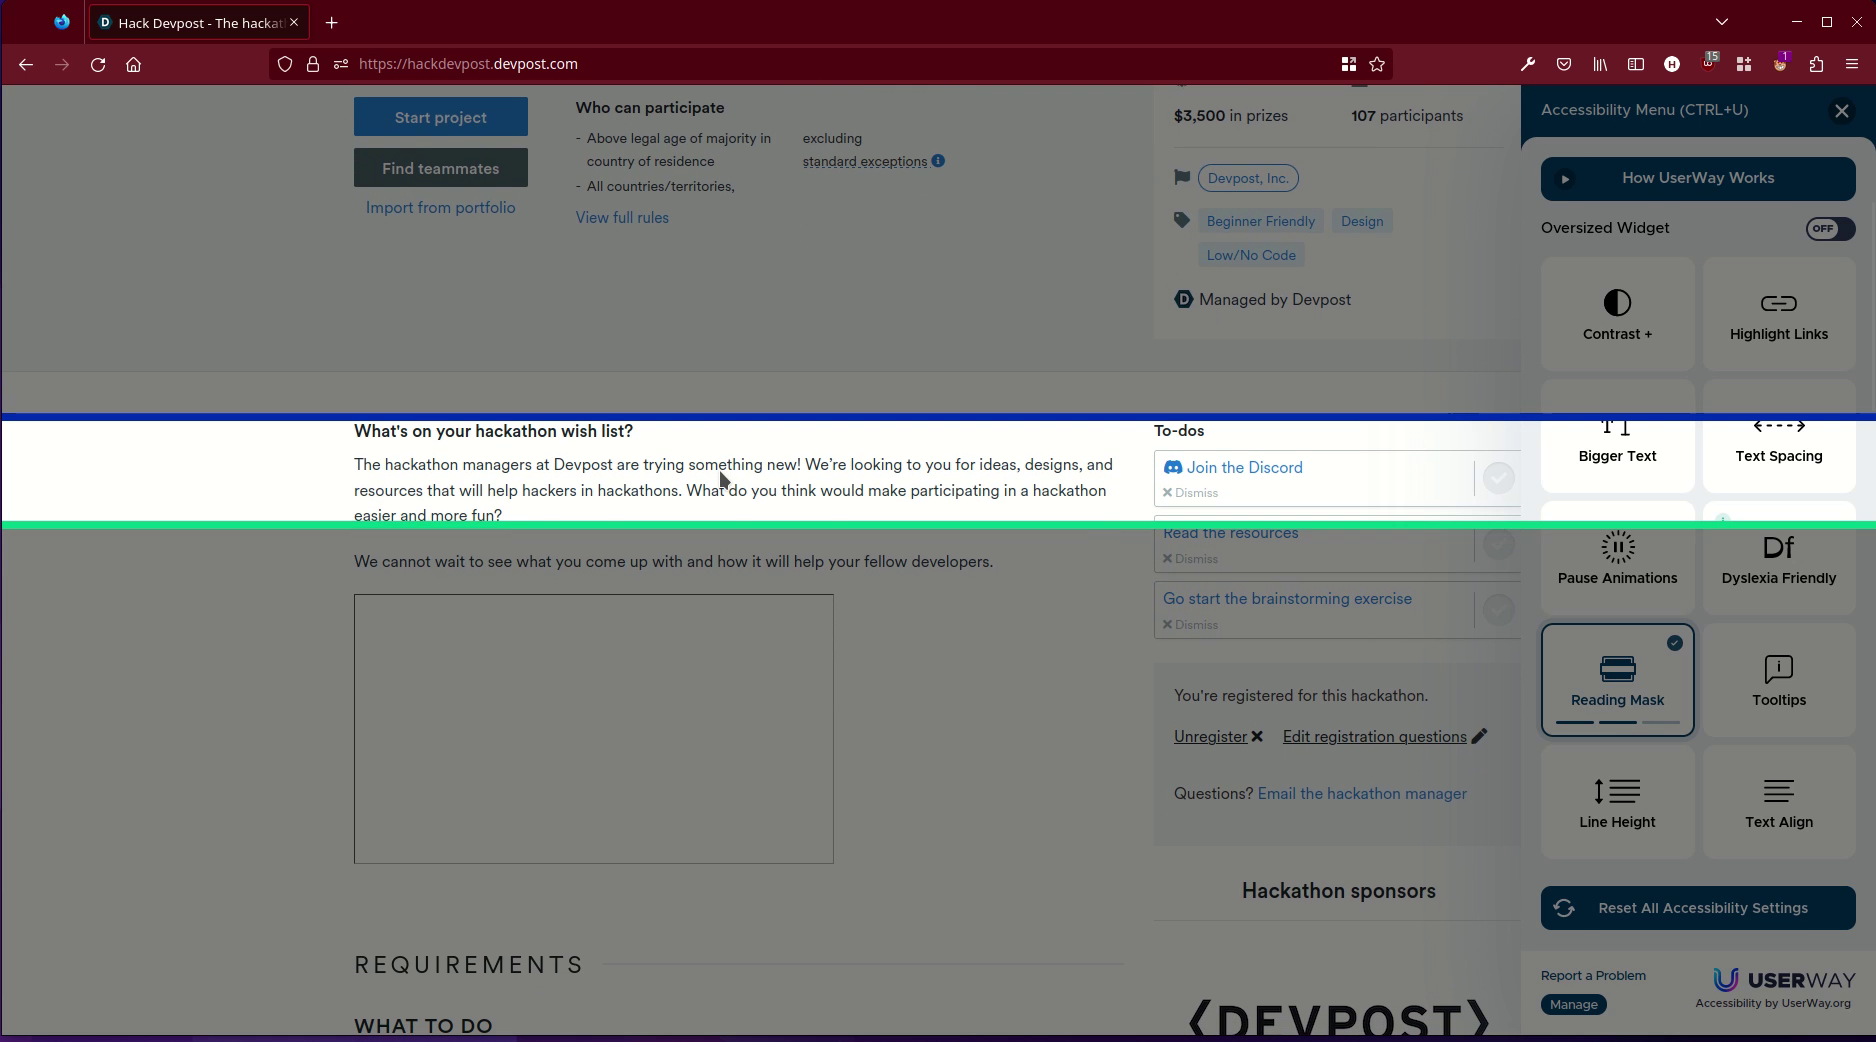Mark 'Go start the brainstorming exercise' complete
The image size is (1876, 1042).
tap(1498, 610)
